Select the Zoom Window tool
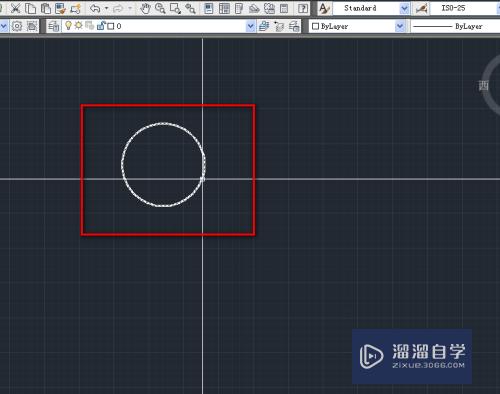Image resolution: width=500 pixels, height=394 pixels. tap(175, 8)
